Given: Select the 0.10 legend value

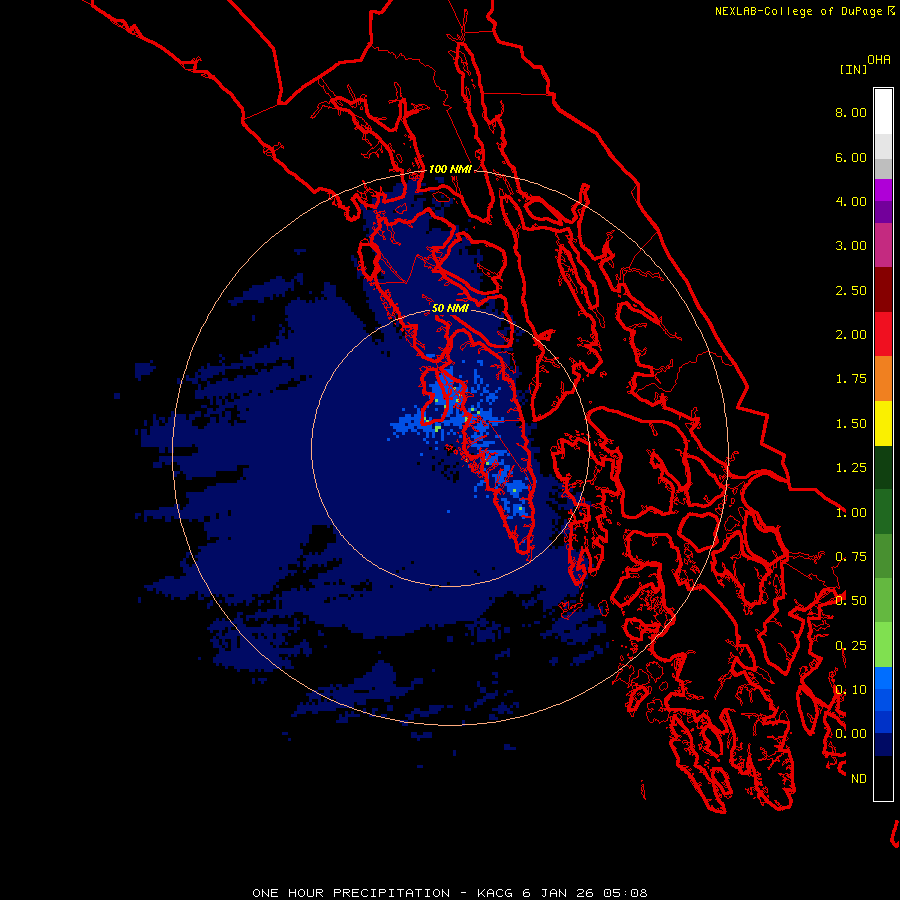Looking at the screenshot, I should point(851,690).
